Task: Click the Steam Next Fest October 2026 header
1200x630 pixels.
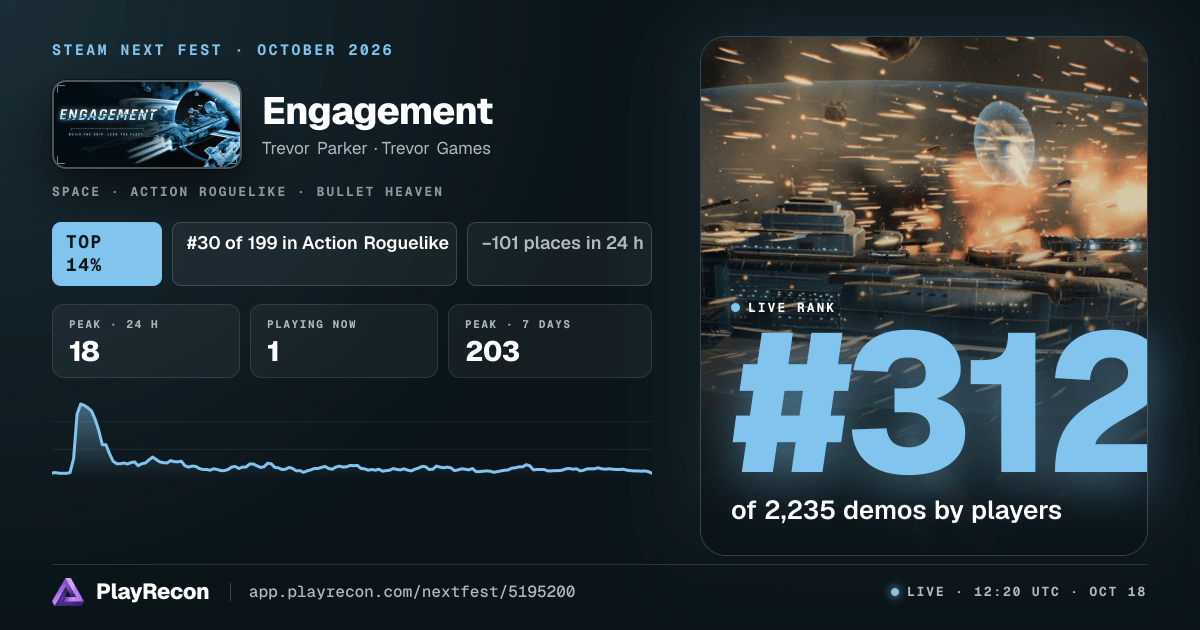Action: (x=222, y=50)
